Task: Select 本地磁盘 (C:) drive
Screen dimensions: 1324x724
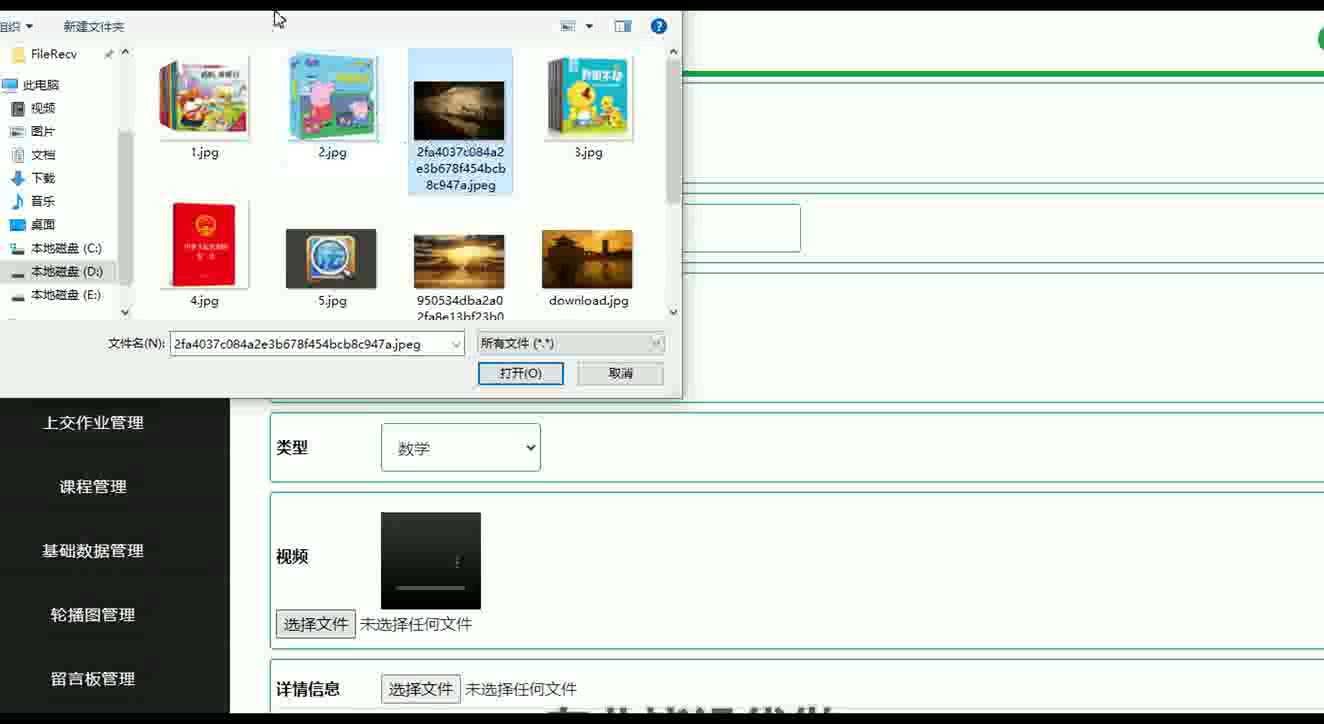Action: pyautogui.click(x=66, y=248)
